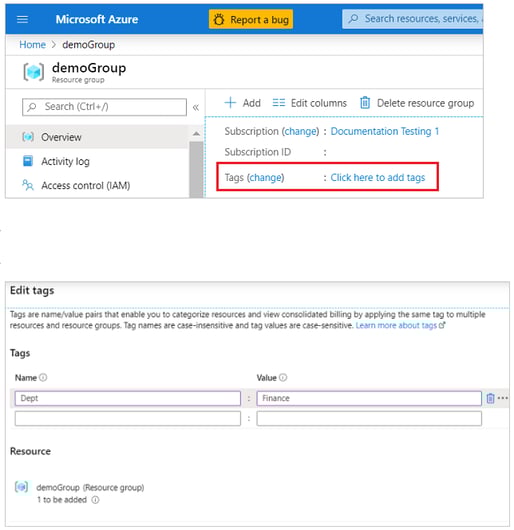Image resolution: width=514 pixels, height=530 pixels.
Task: Click the Subscription ID label
Action: 258,152
